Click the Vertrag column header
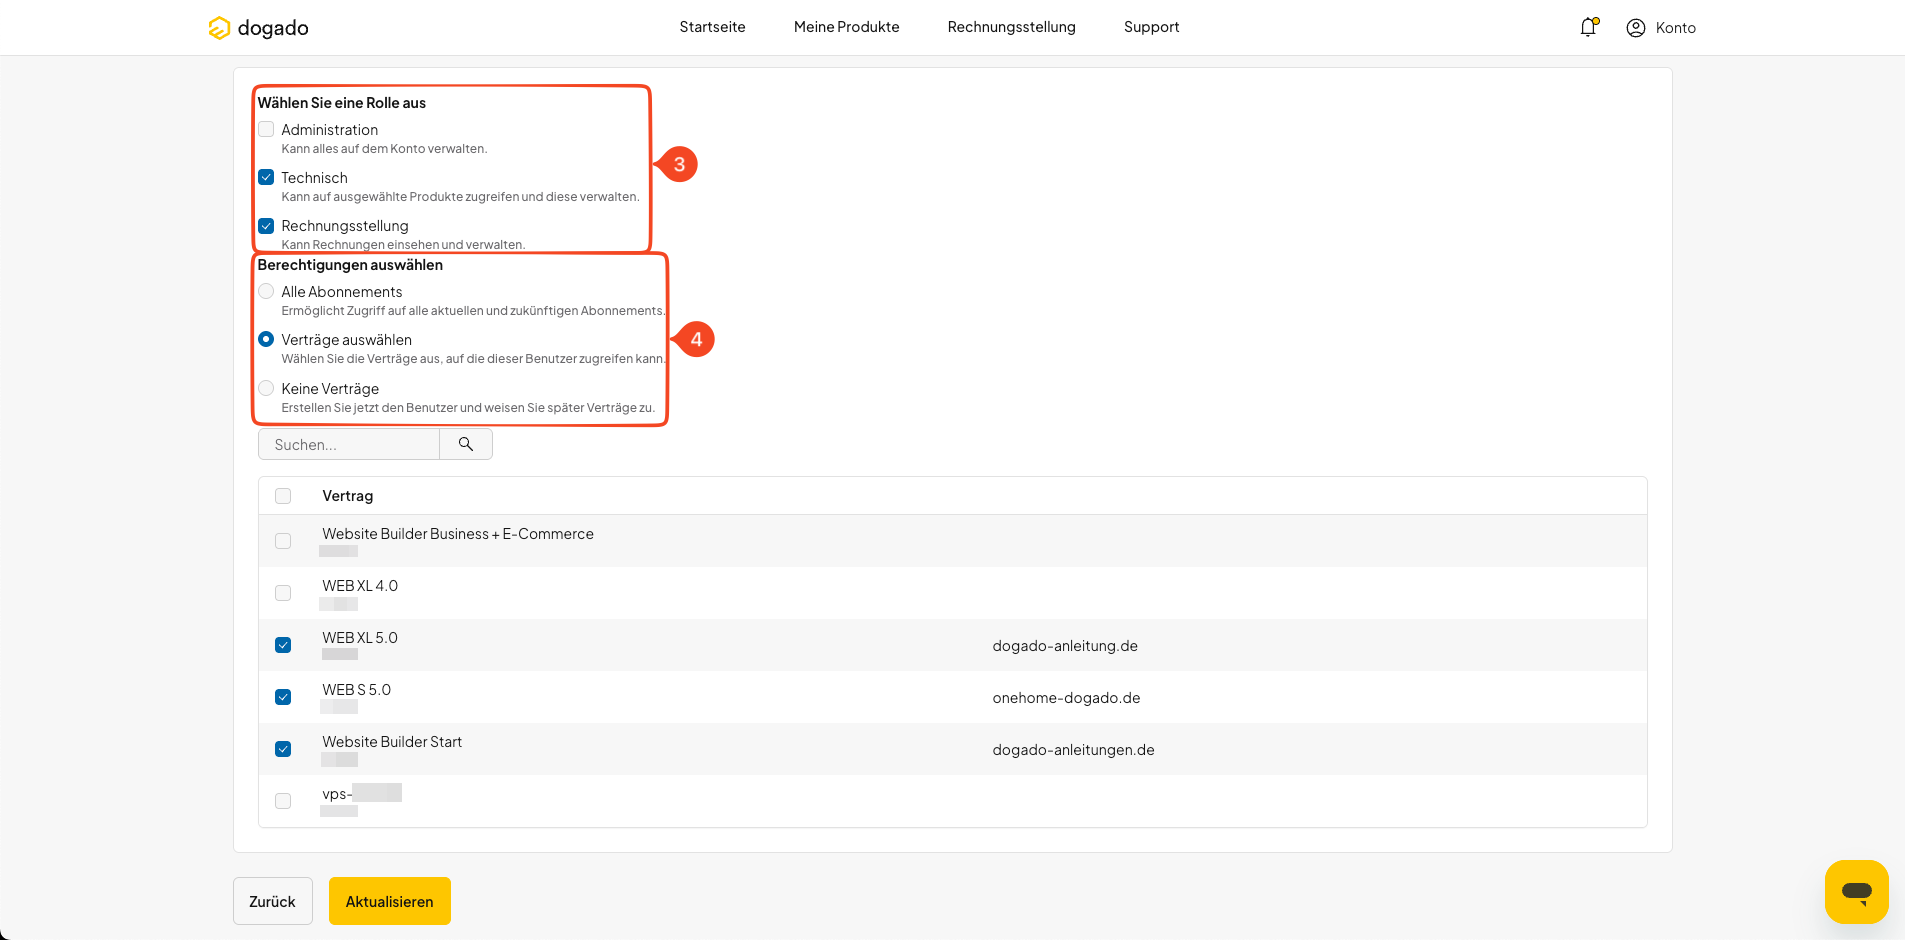Viewport: 1905px width, 940px height. (x=347, y=496)
